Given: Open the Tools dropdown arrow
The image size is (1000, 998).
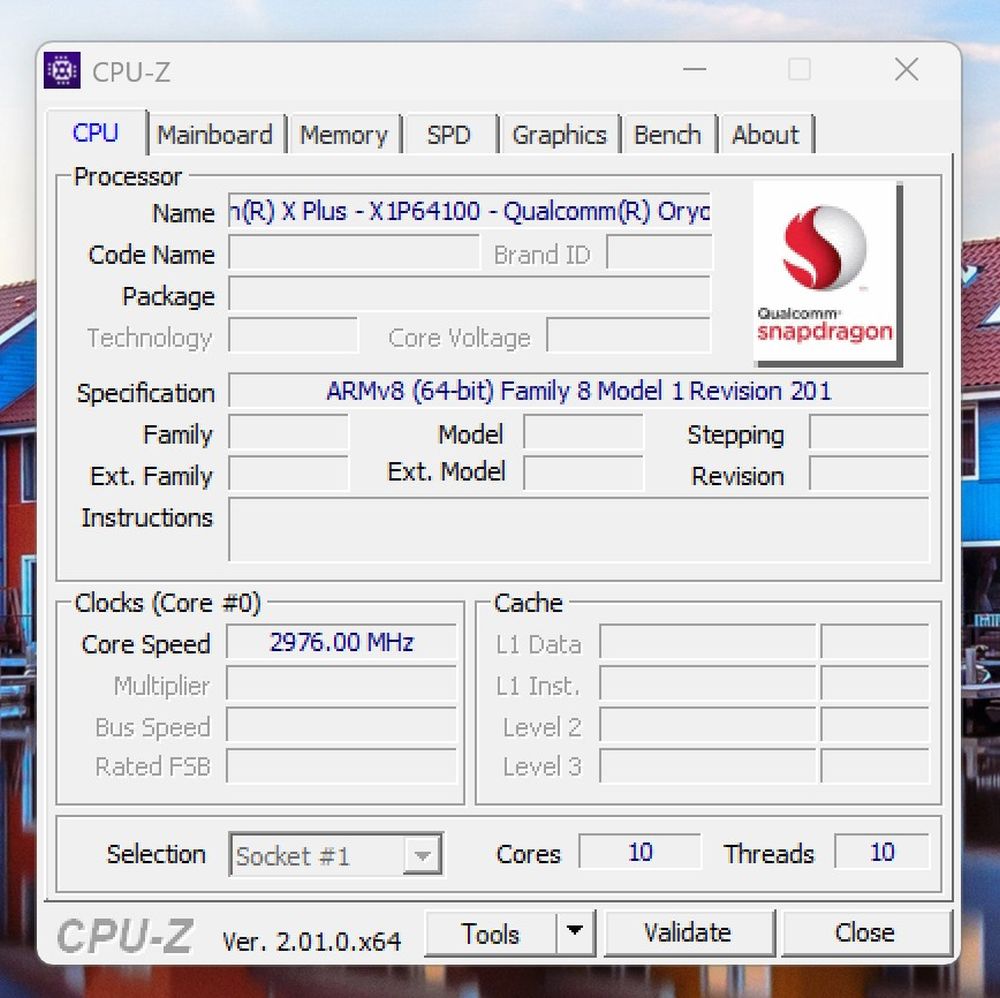Looking at the screenshot, I should 574,933.
